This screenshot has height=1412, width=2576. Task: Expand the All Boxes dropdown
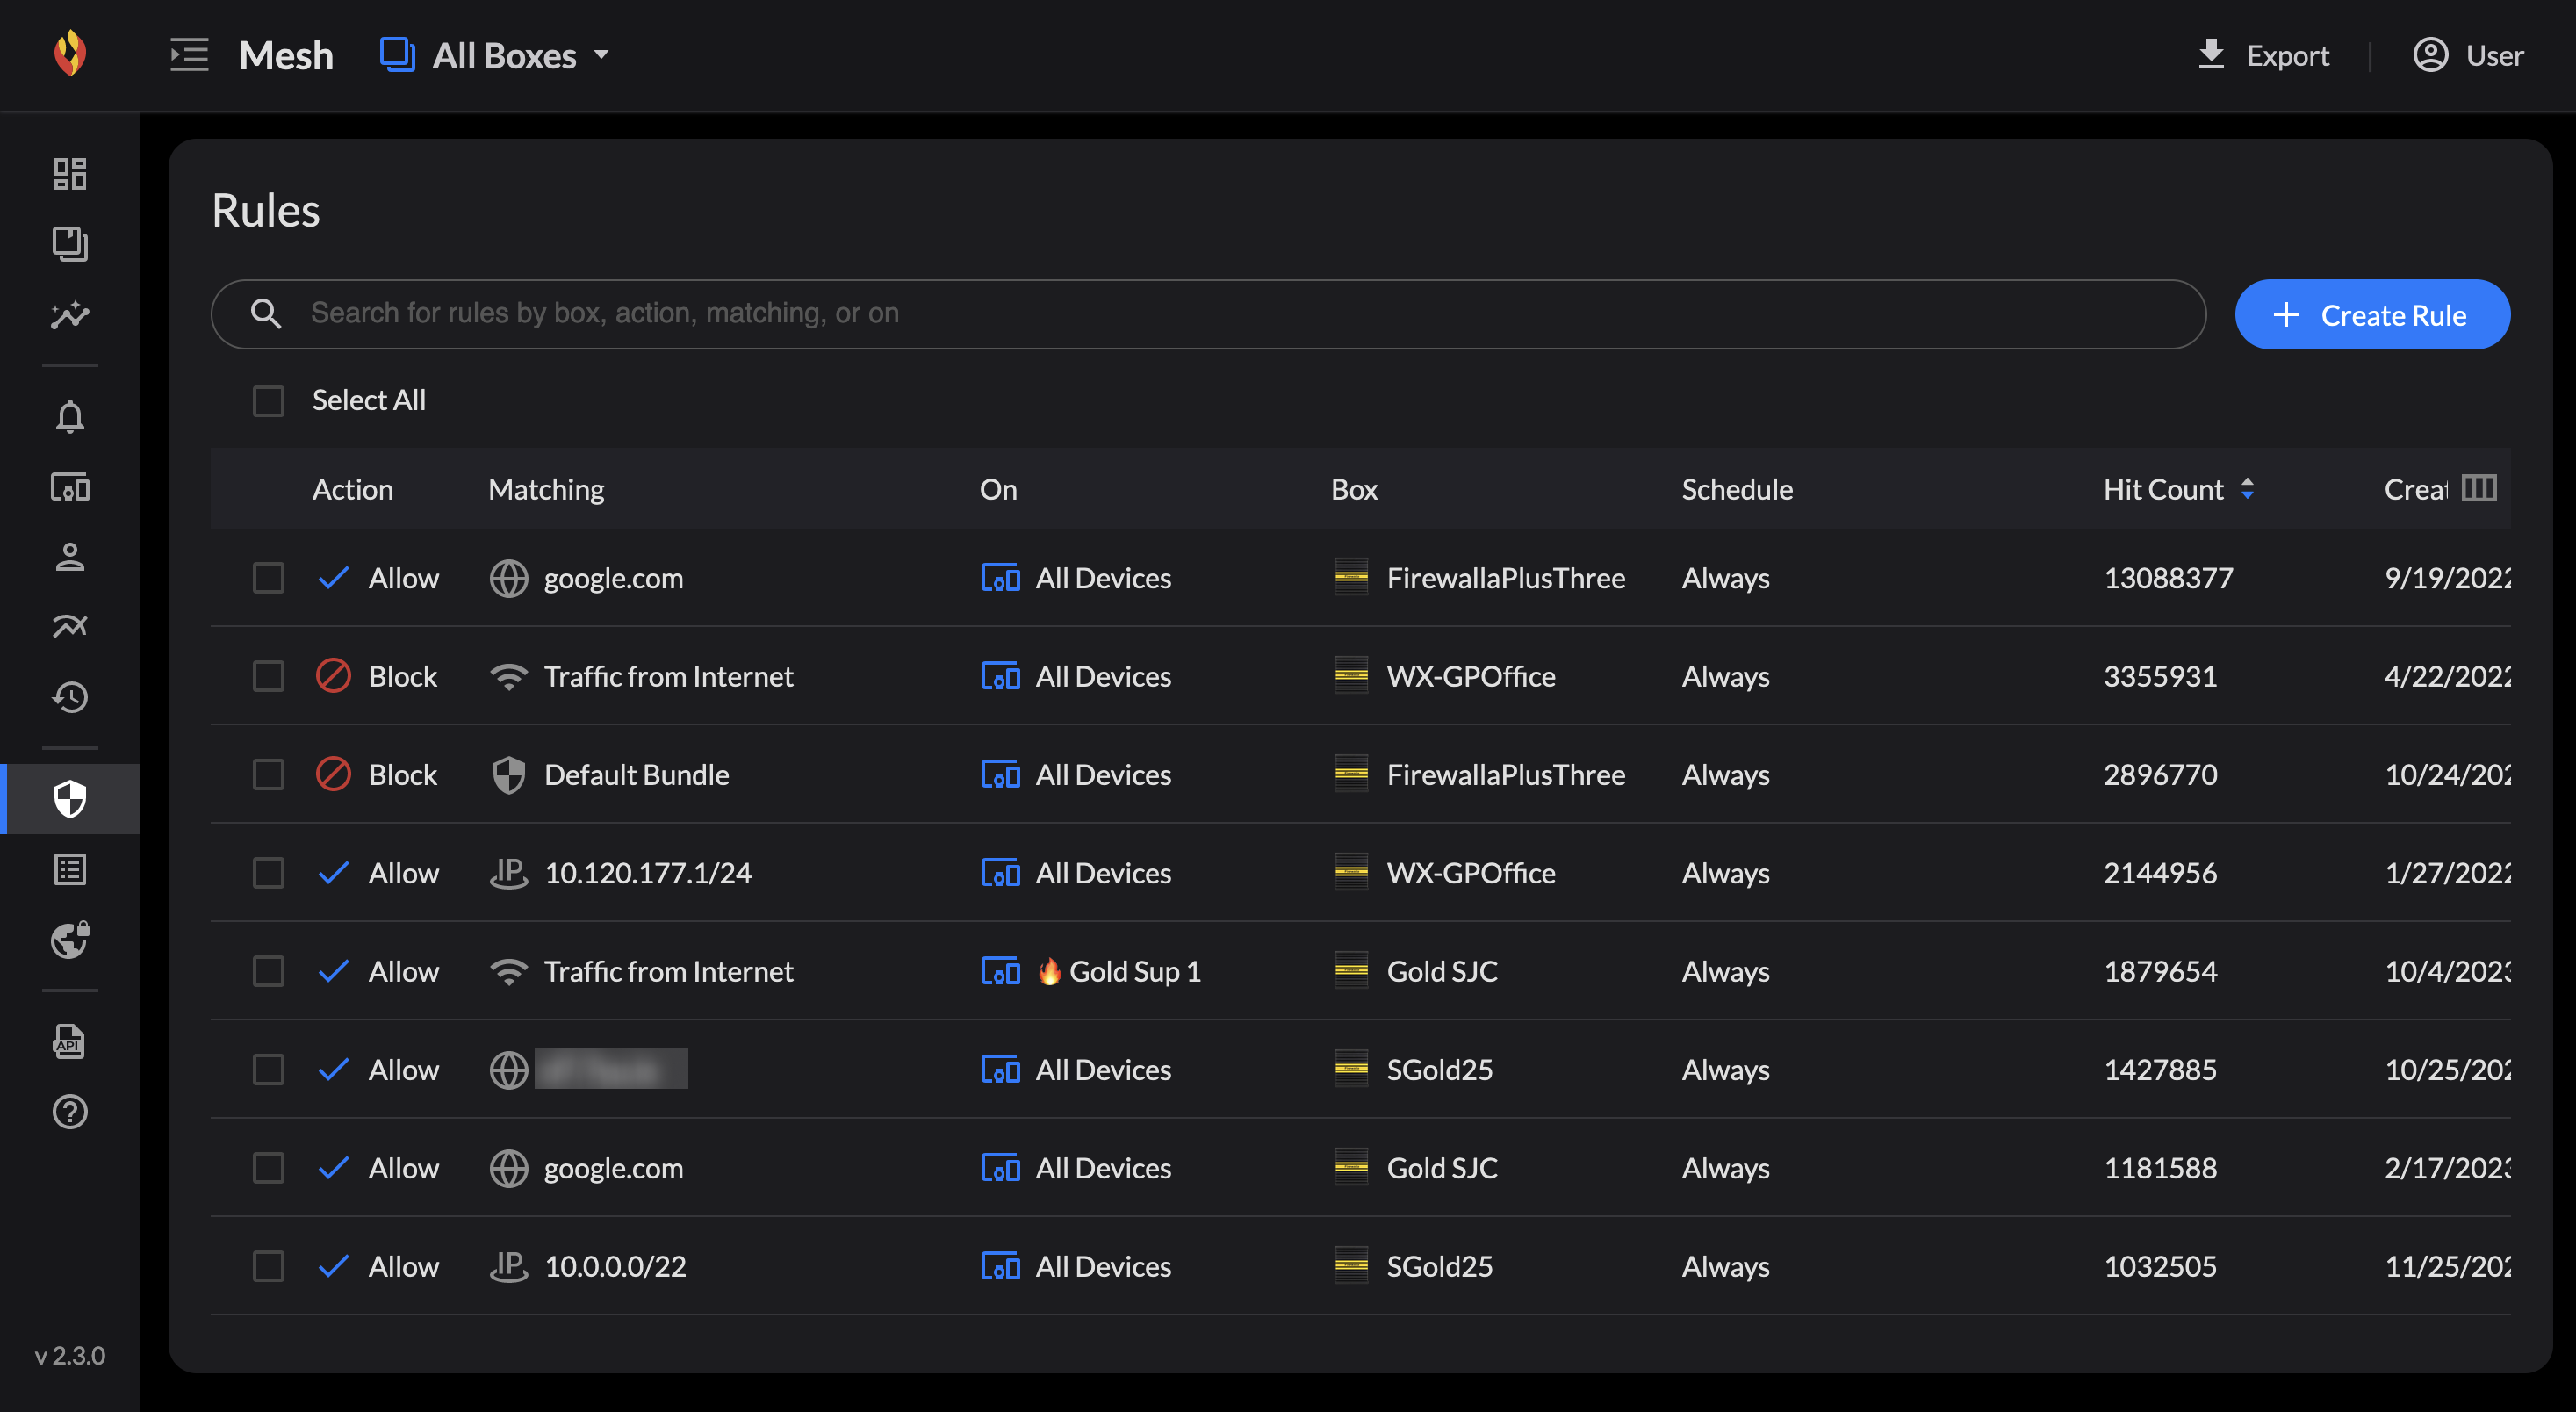[495, 55]
